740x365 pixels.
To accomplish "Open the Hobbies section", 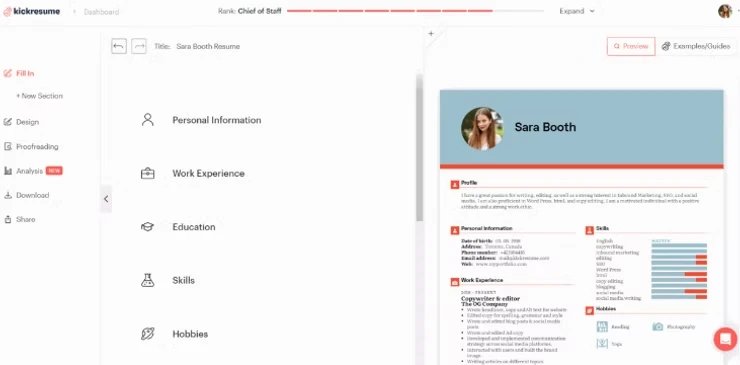I will (x=190, y=334).
